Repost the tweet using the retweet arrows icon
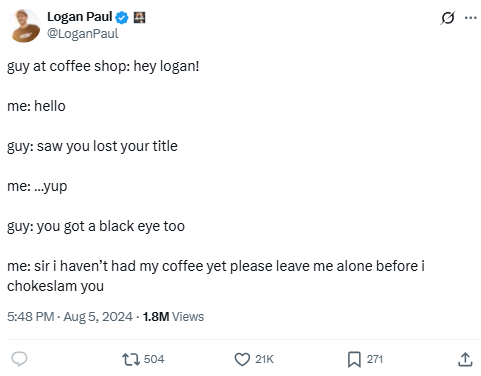Screen dimensions: 481x376 131,359
